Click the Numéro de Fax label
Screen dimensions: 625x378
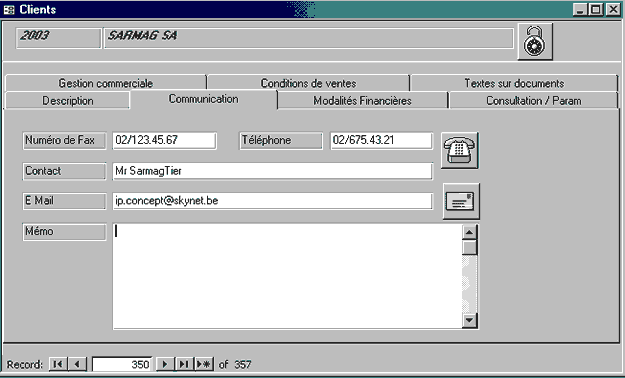(x=65, y=141)
